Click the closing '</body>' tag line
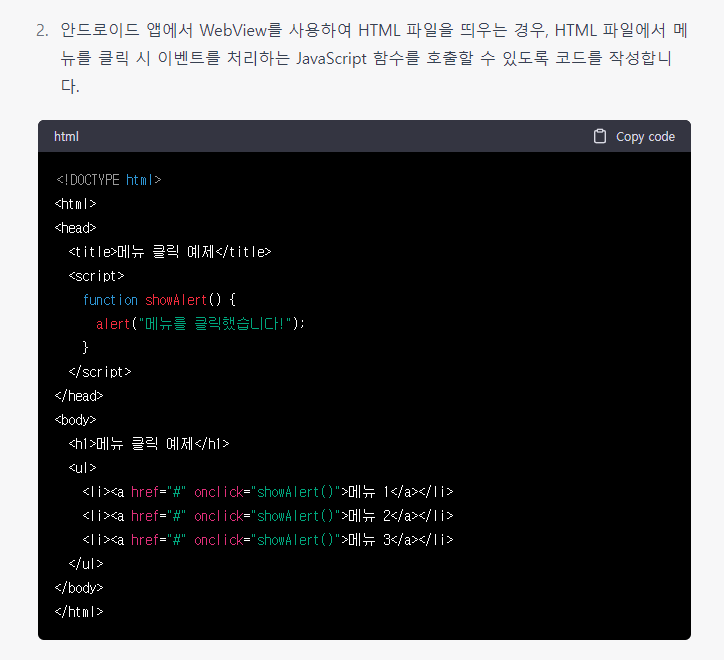This screenshot has width=724, height=660. click(79, 588)
